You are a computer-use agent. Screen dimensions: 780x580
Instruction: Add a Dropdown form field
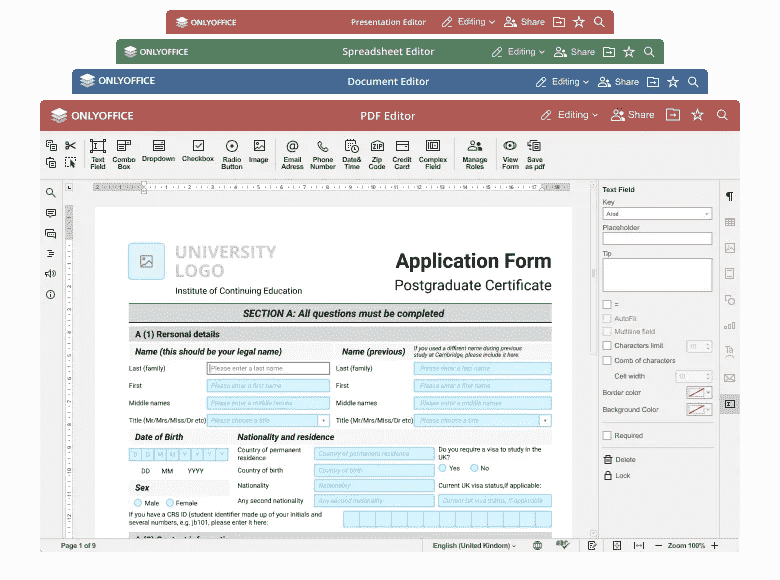159,151
